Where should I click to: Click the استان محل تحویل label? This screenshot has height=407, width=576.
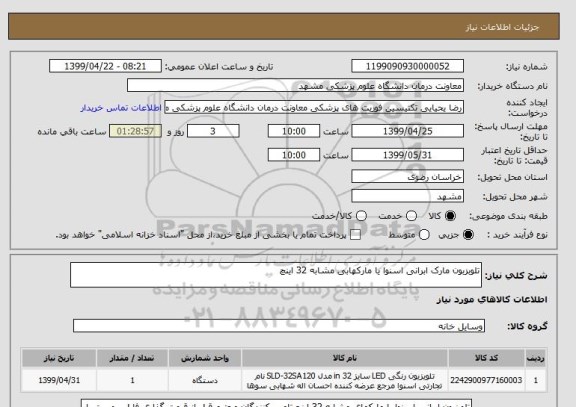pyautogui.click(x=512, y=177)
